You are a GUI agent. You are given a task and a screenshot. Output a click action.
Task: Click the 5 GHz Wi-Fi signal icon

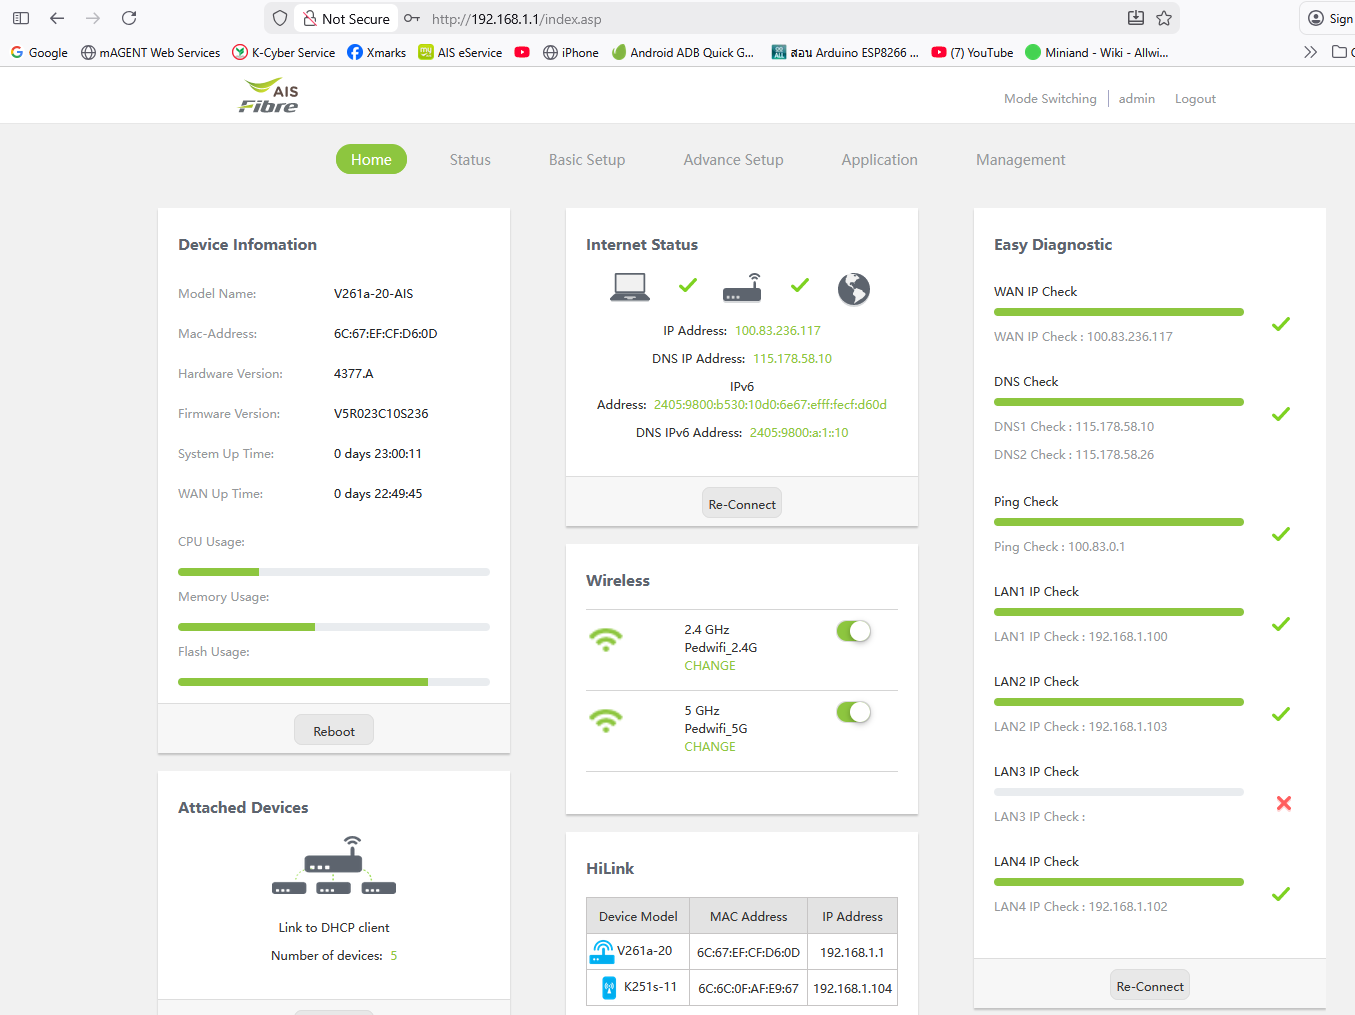[x=606, y=721]
